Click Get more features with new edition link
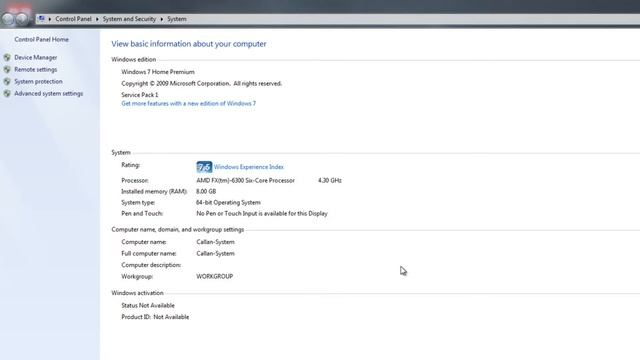This screenshot has height=360, width=640. (189, 104)
